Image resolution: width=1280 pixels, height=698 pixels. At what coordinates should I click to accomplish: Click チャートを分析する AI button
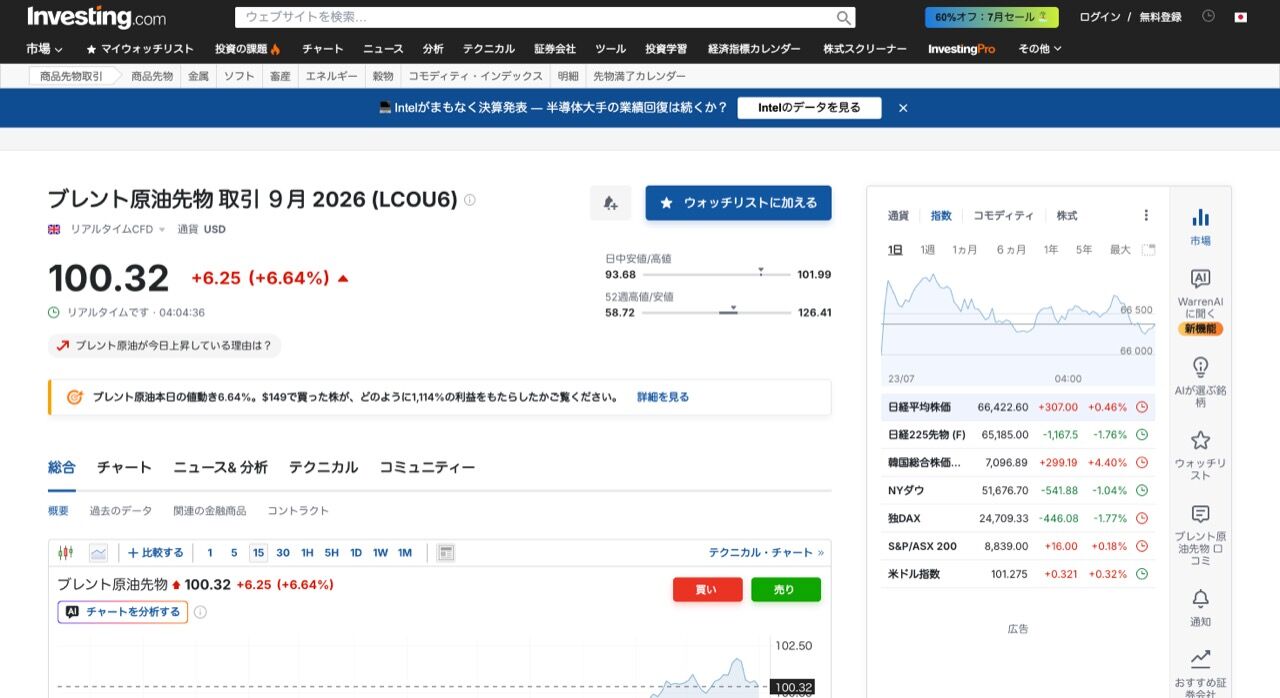[x=123, y=612]
